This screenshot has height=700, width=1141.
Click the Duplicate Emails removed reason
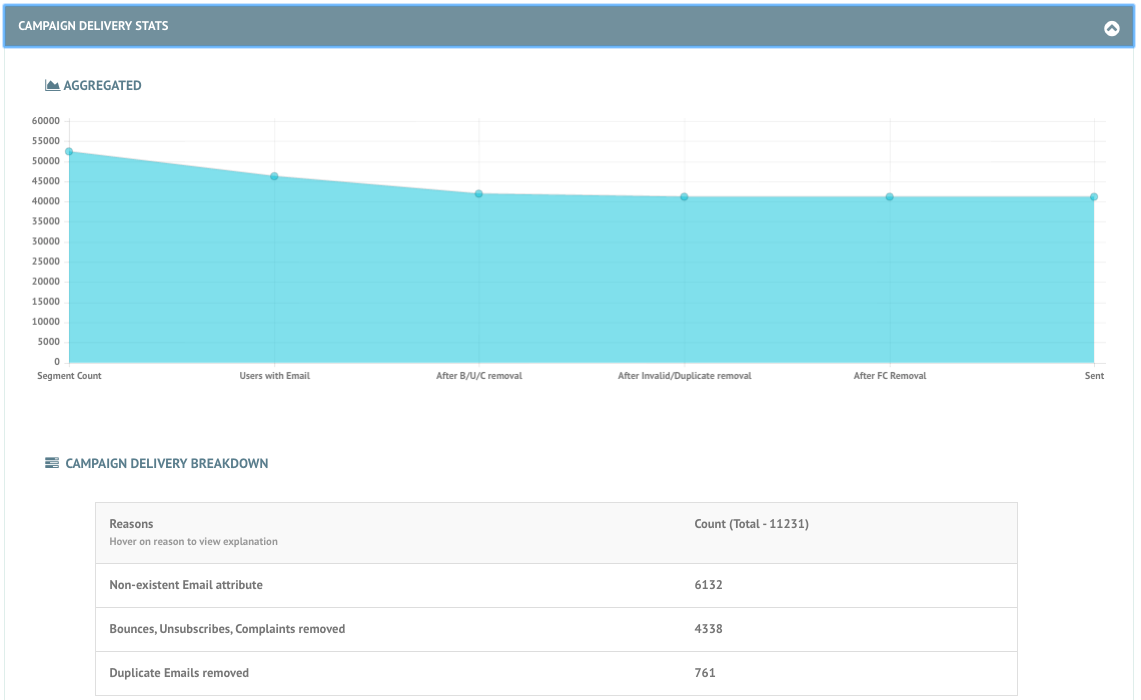click(179, 673)
